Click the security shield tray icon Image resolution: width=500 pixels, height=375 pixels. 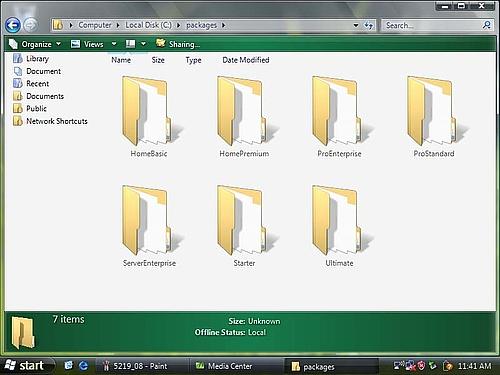[421, 366]
